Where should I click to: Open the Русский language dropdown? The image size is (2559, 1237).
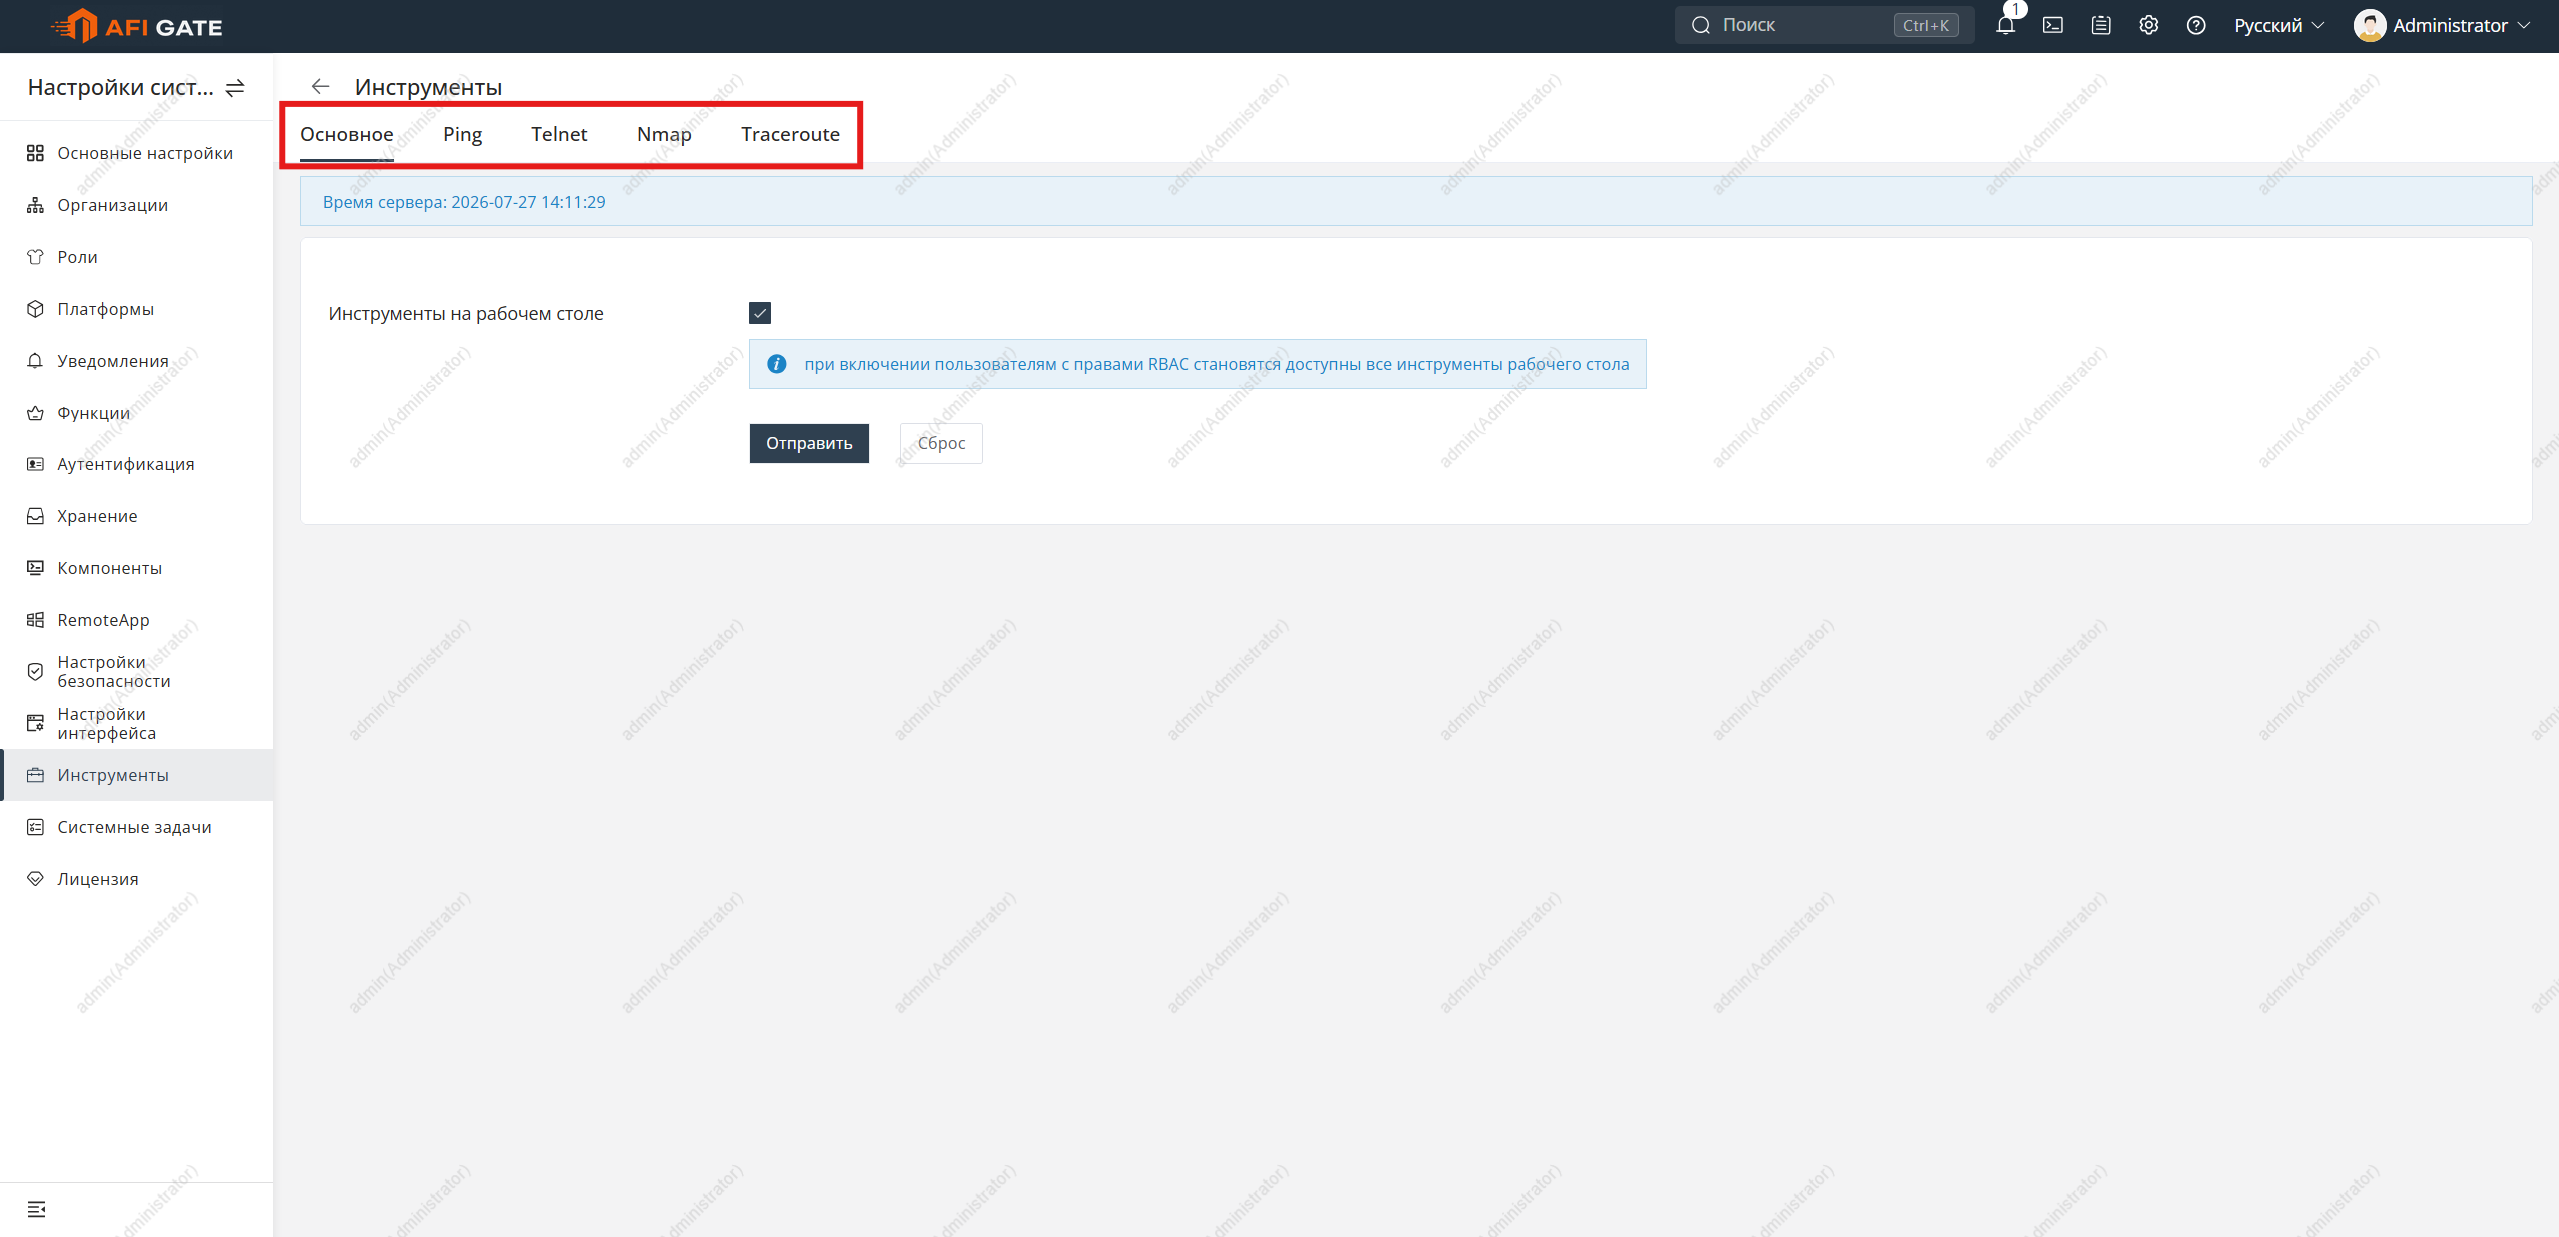pos(2279,25)
